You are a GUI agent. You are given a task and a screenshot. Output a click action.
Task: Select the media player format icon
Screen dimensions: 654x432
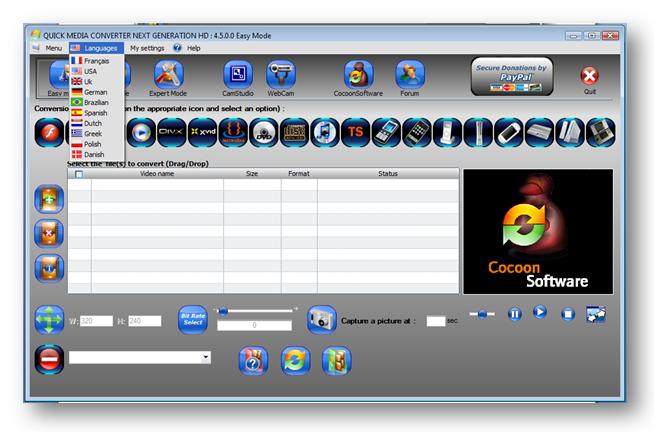(x=141, y=133)
